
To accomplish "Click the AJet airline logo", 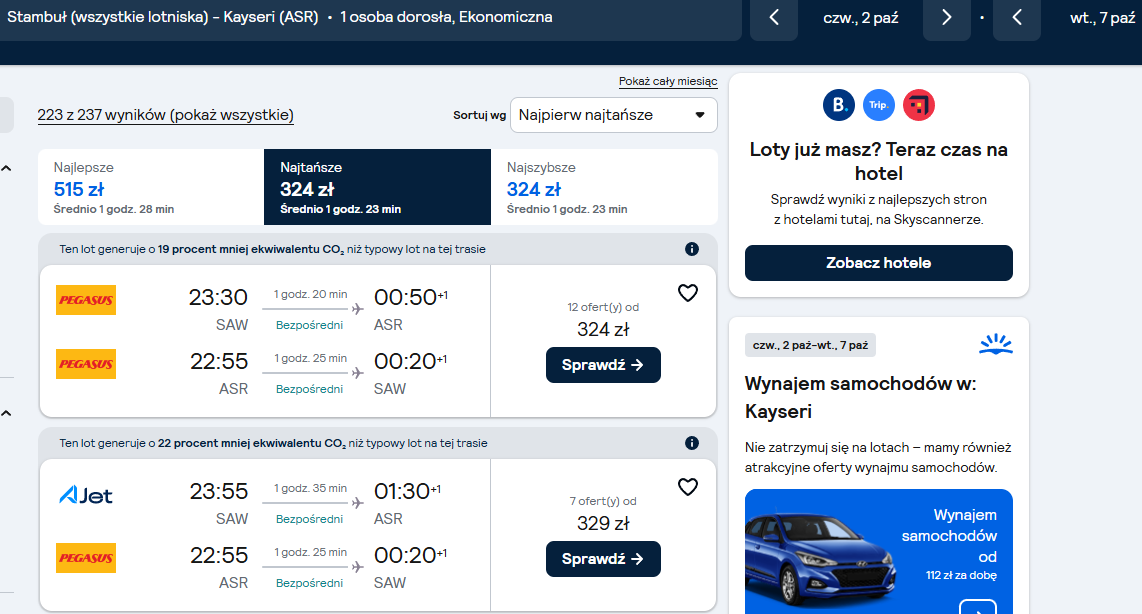I will coord(86,495).
